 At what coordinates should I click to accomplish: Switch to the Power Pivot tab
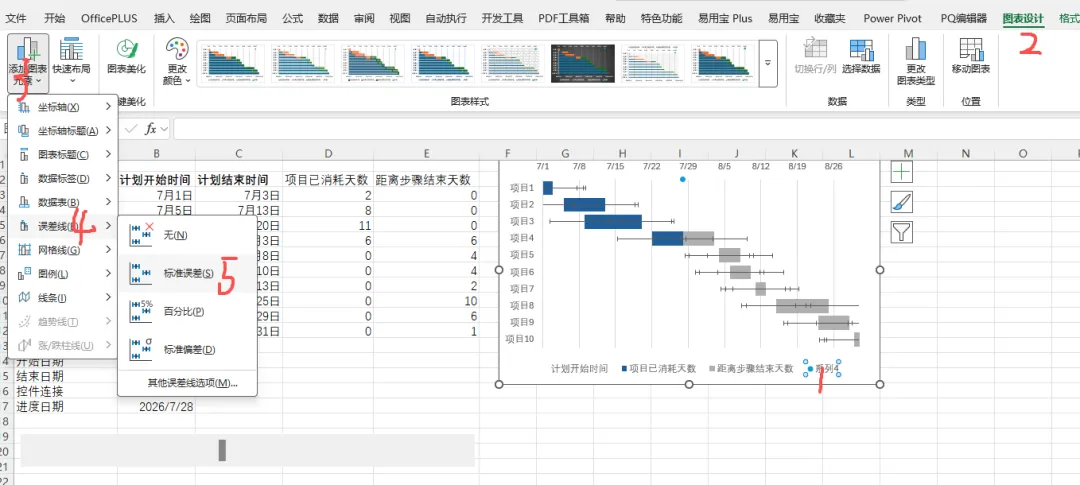coord(893,19)
